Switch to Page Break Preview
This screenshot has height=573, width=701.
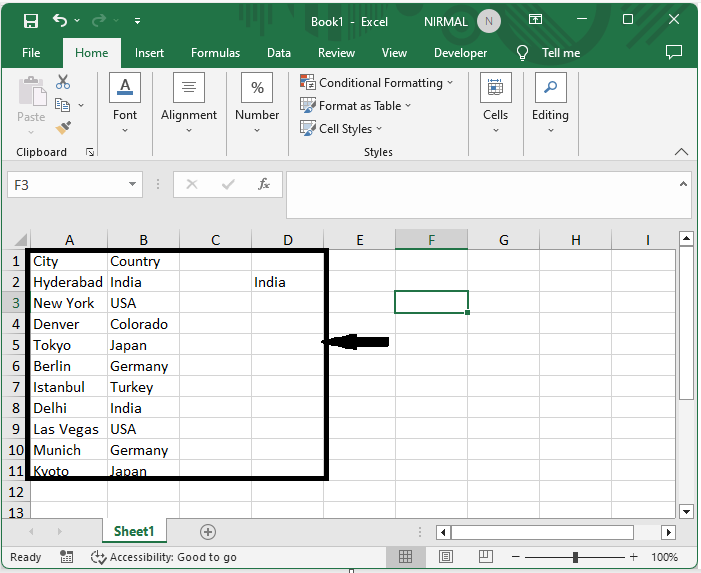(x=486, y=556)
